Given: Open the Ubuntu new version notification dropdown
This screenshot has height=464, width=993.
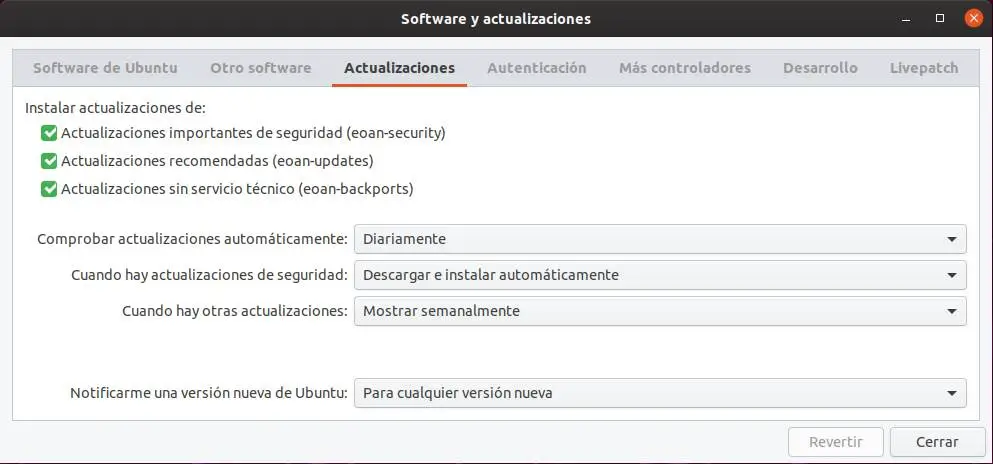Looking at the screenshot, I should [x=660, y=393].
